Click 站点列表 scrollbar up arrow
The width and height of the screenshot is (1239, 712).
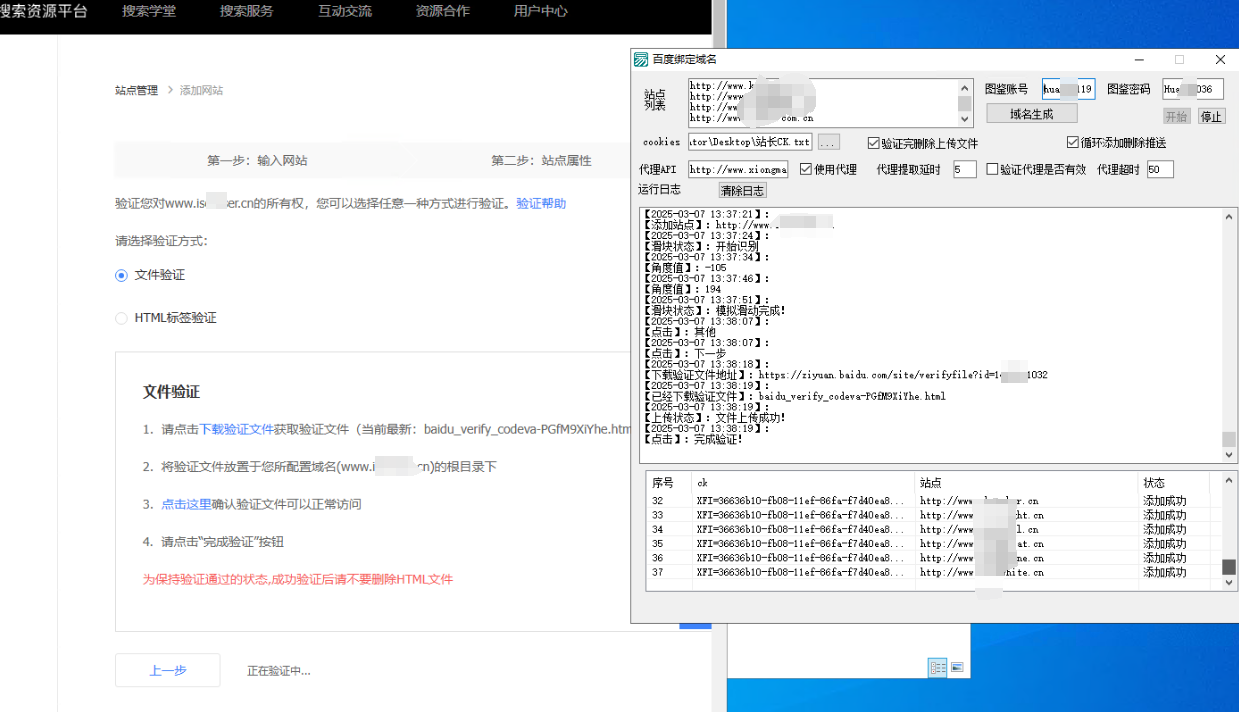[965, 86]
